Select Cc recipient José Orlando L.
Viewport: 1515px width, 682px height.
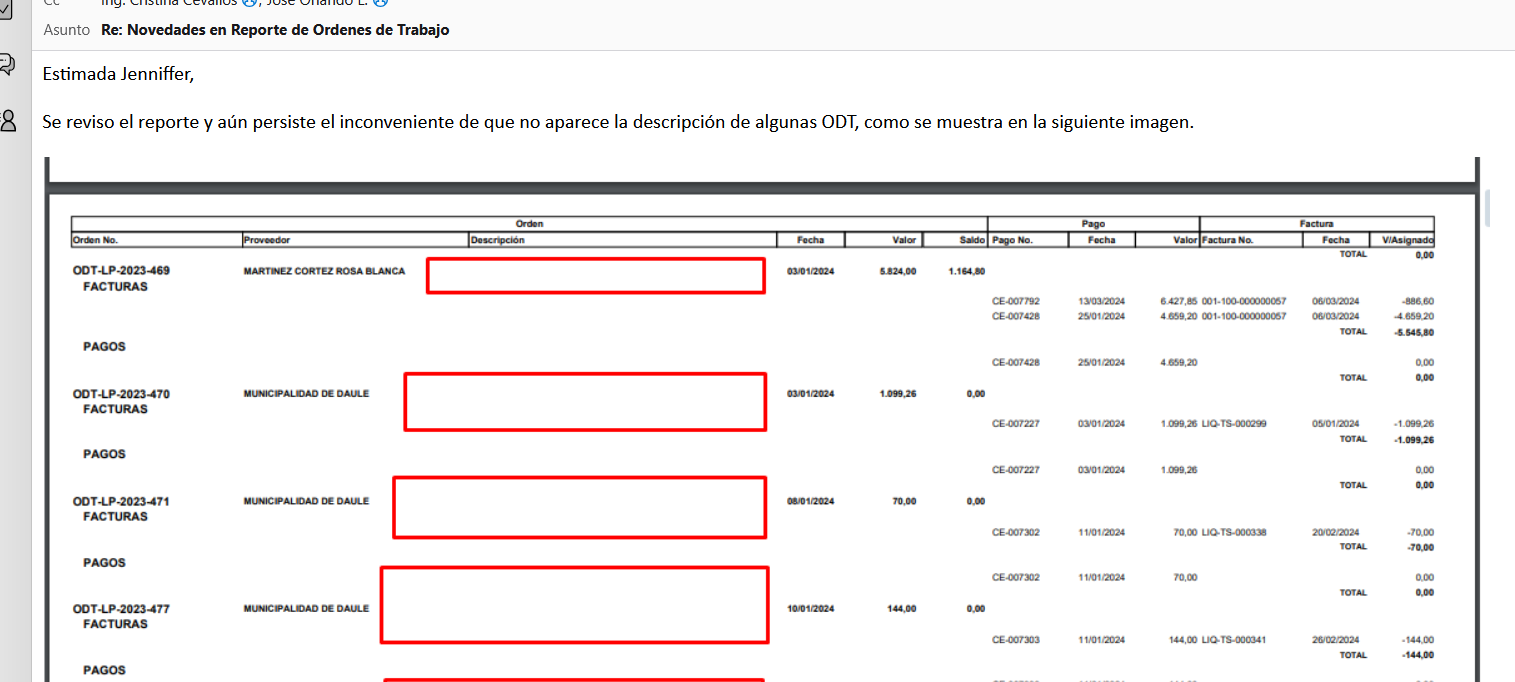316,3
